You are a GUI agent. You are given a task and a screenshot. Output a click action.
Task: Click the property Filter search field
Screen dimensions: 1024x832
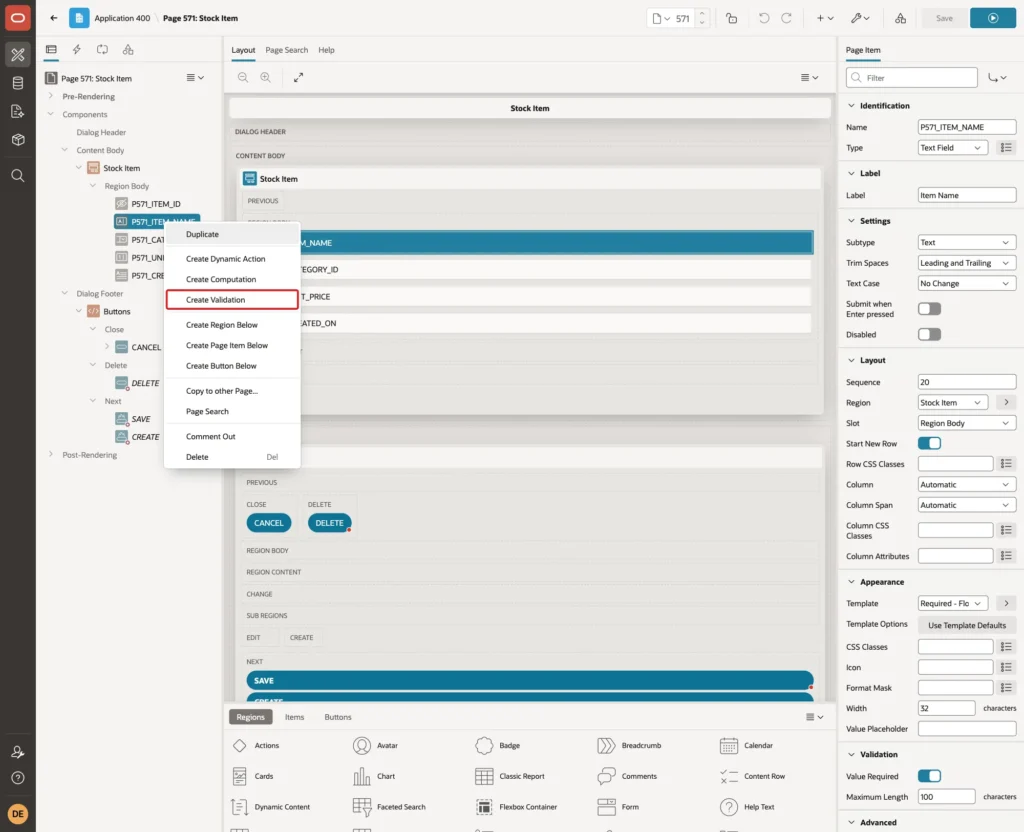(x=912, y=78)
